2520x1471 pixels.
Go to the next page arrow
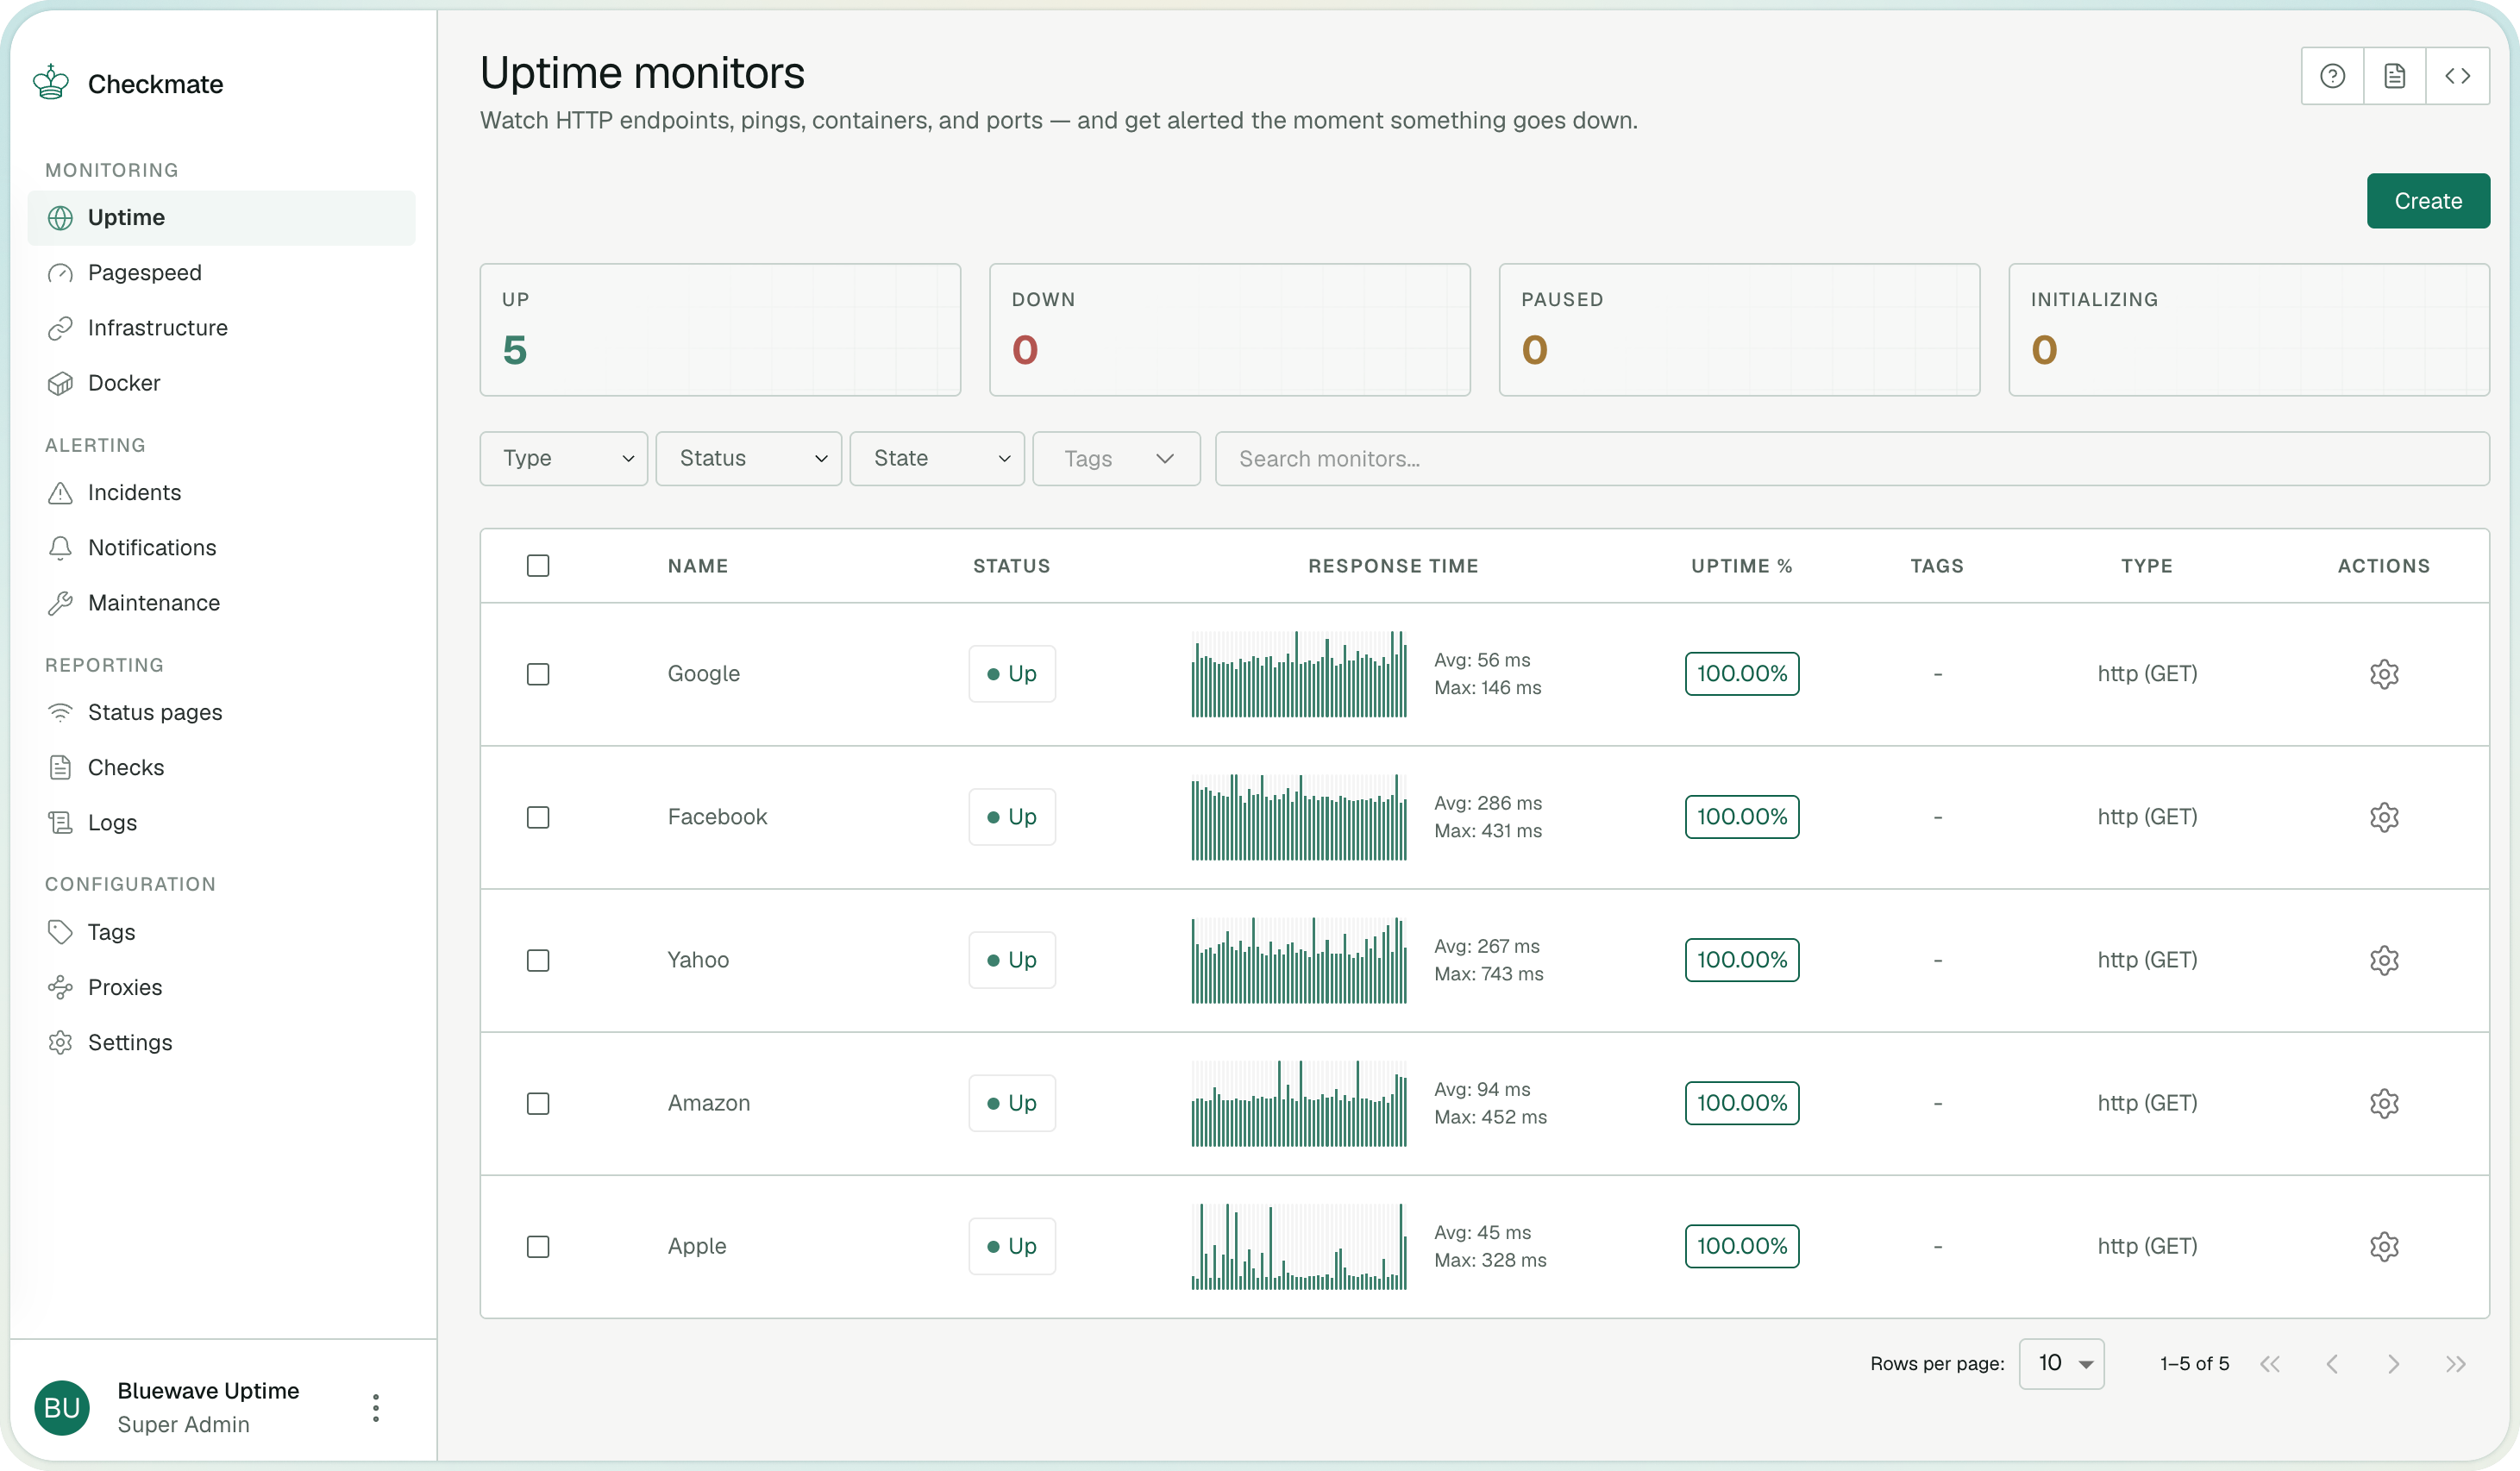click(2393, 1364)
